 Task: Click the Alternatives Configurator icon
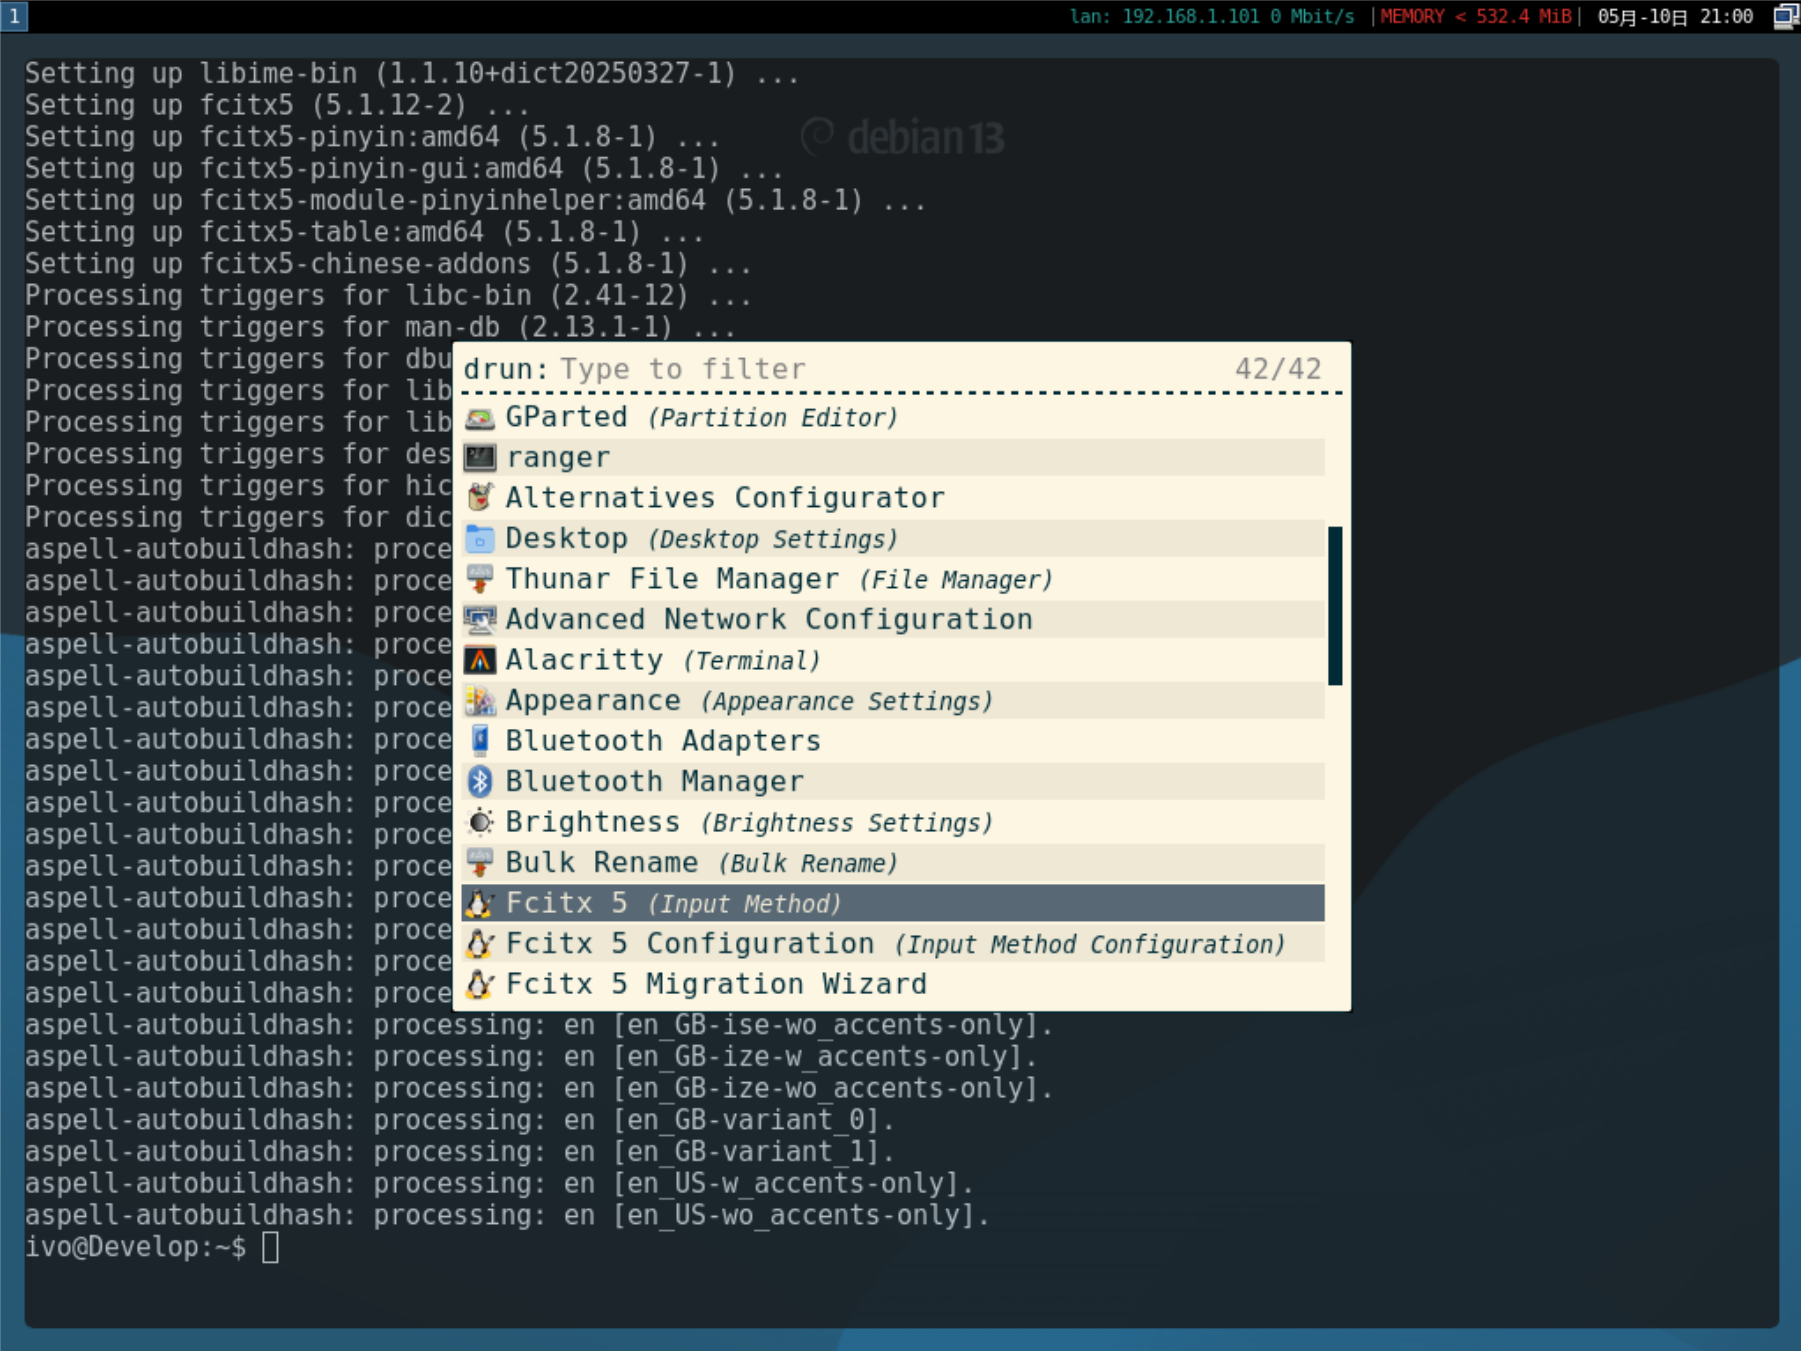(480, 498)
